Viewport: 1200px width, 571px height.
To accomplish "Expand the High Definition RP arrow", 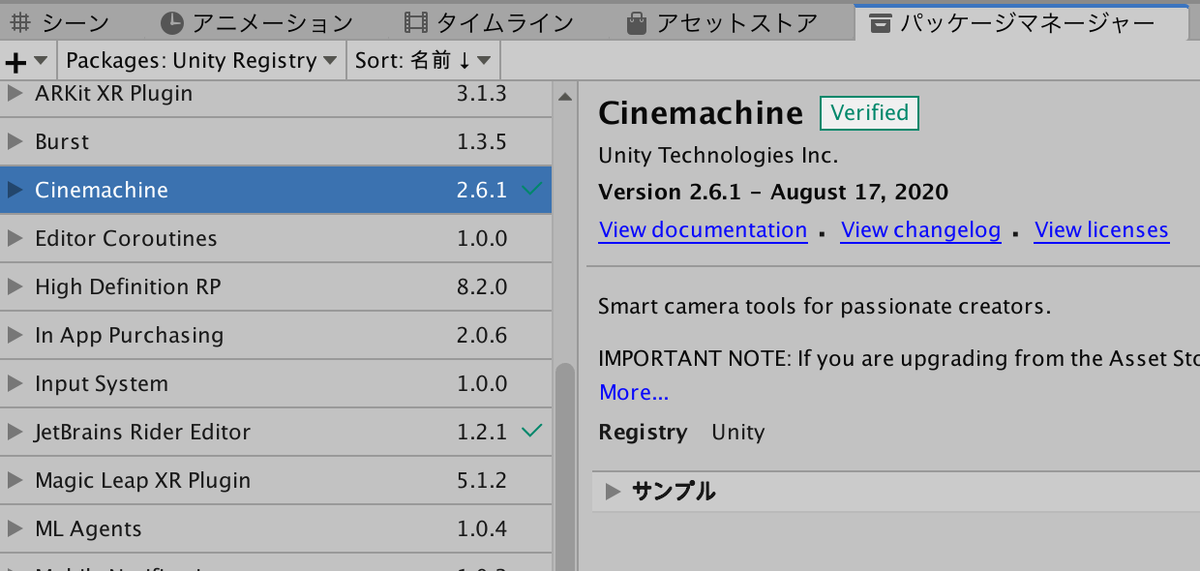I will pyautogui.click(x=14, y=287).
